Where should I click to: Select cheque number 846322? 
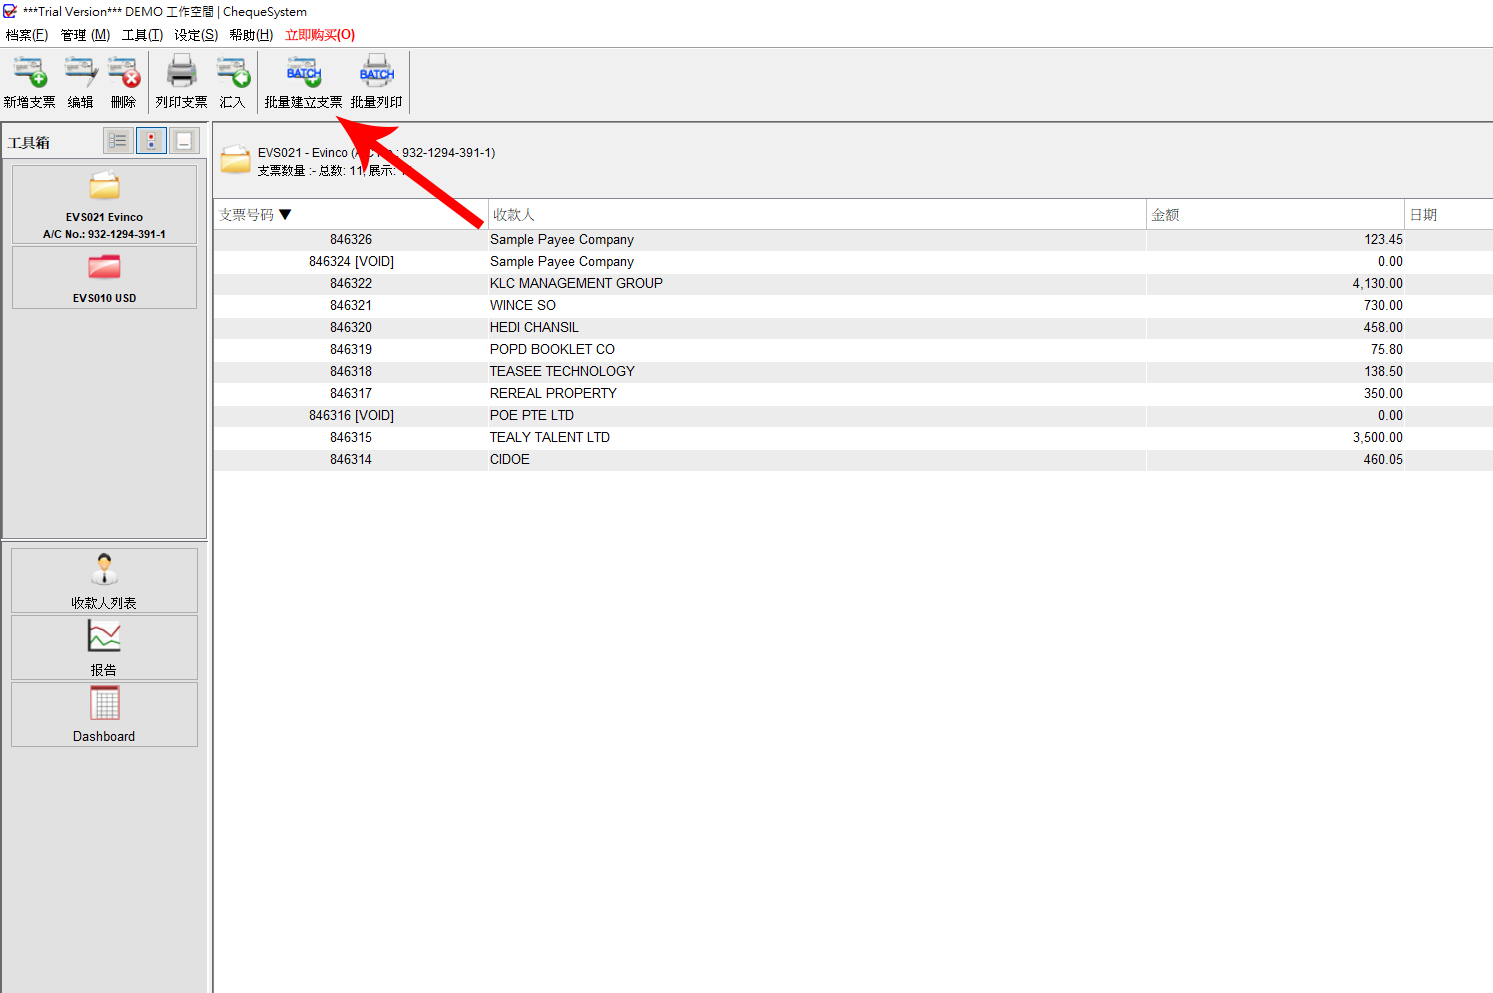point(351,284)
